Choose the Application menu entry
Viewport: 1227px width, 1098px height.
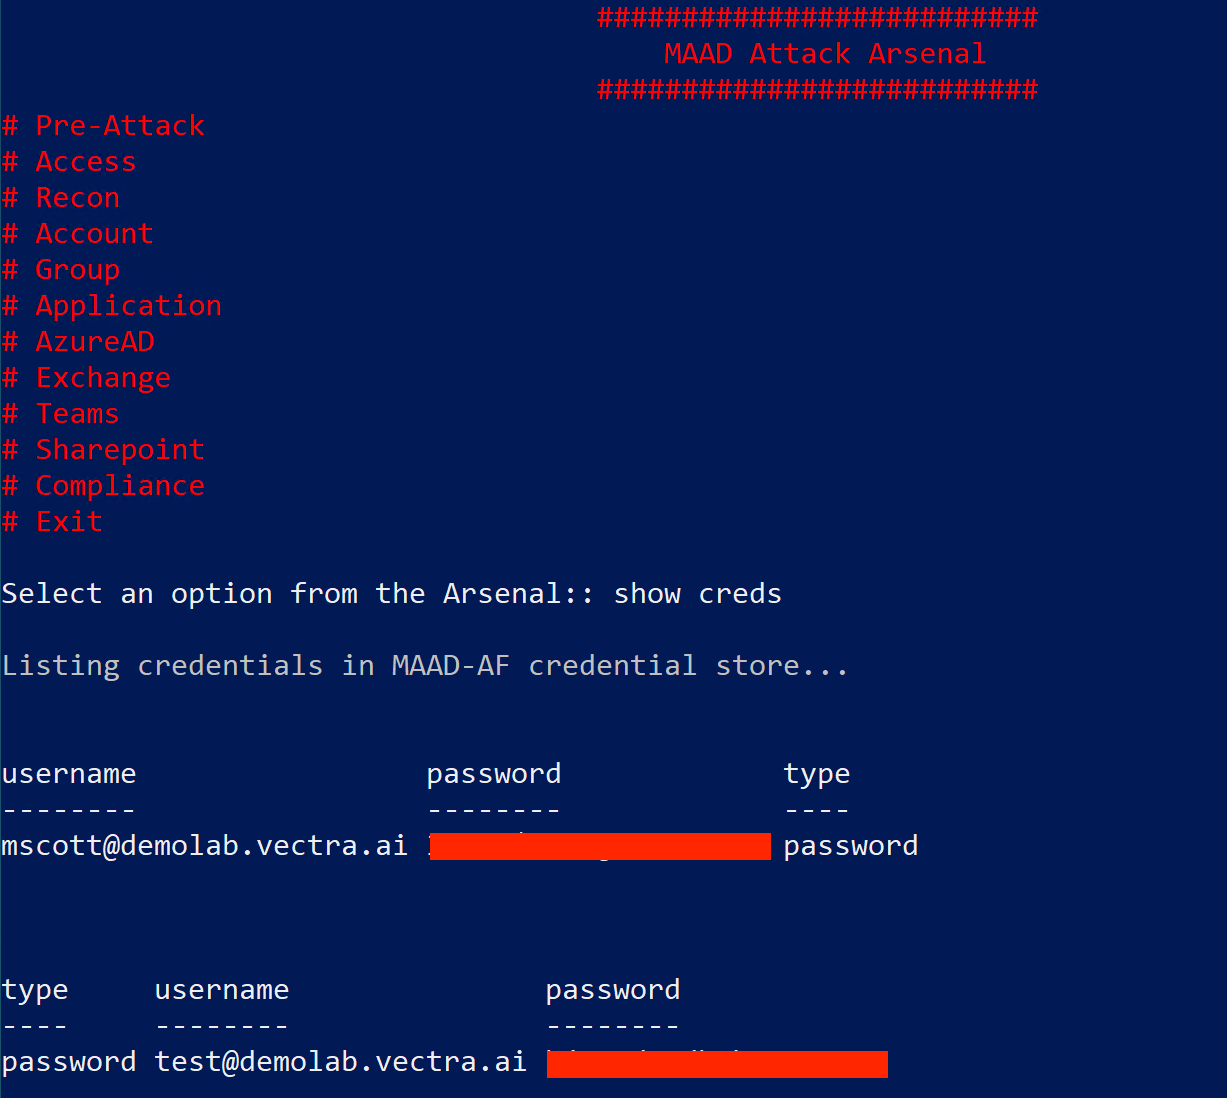pyautogui.click(x=128, y=306)
